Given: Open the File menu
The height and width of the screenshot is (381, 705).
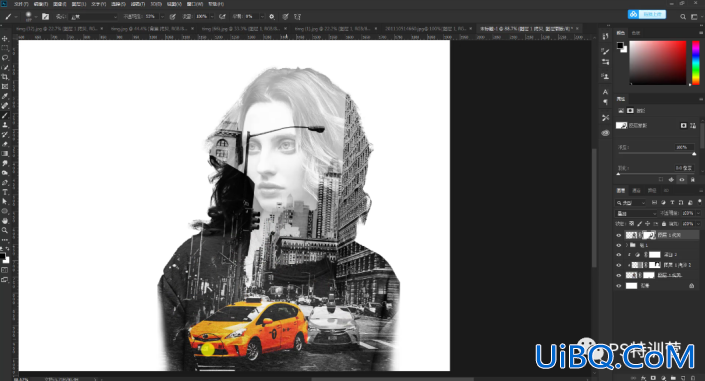Looking at the screenshot, I should tap(21, 4).
